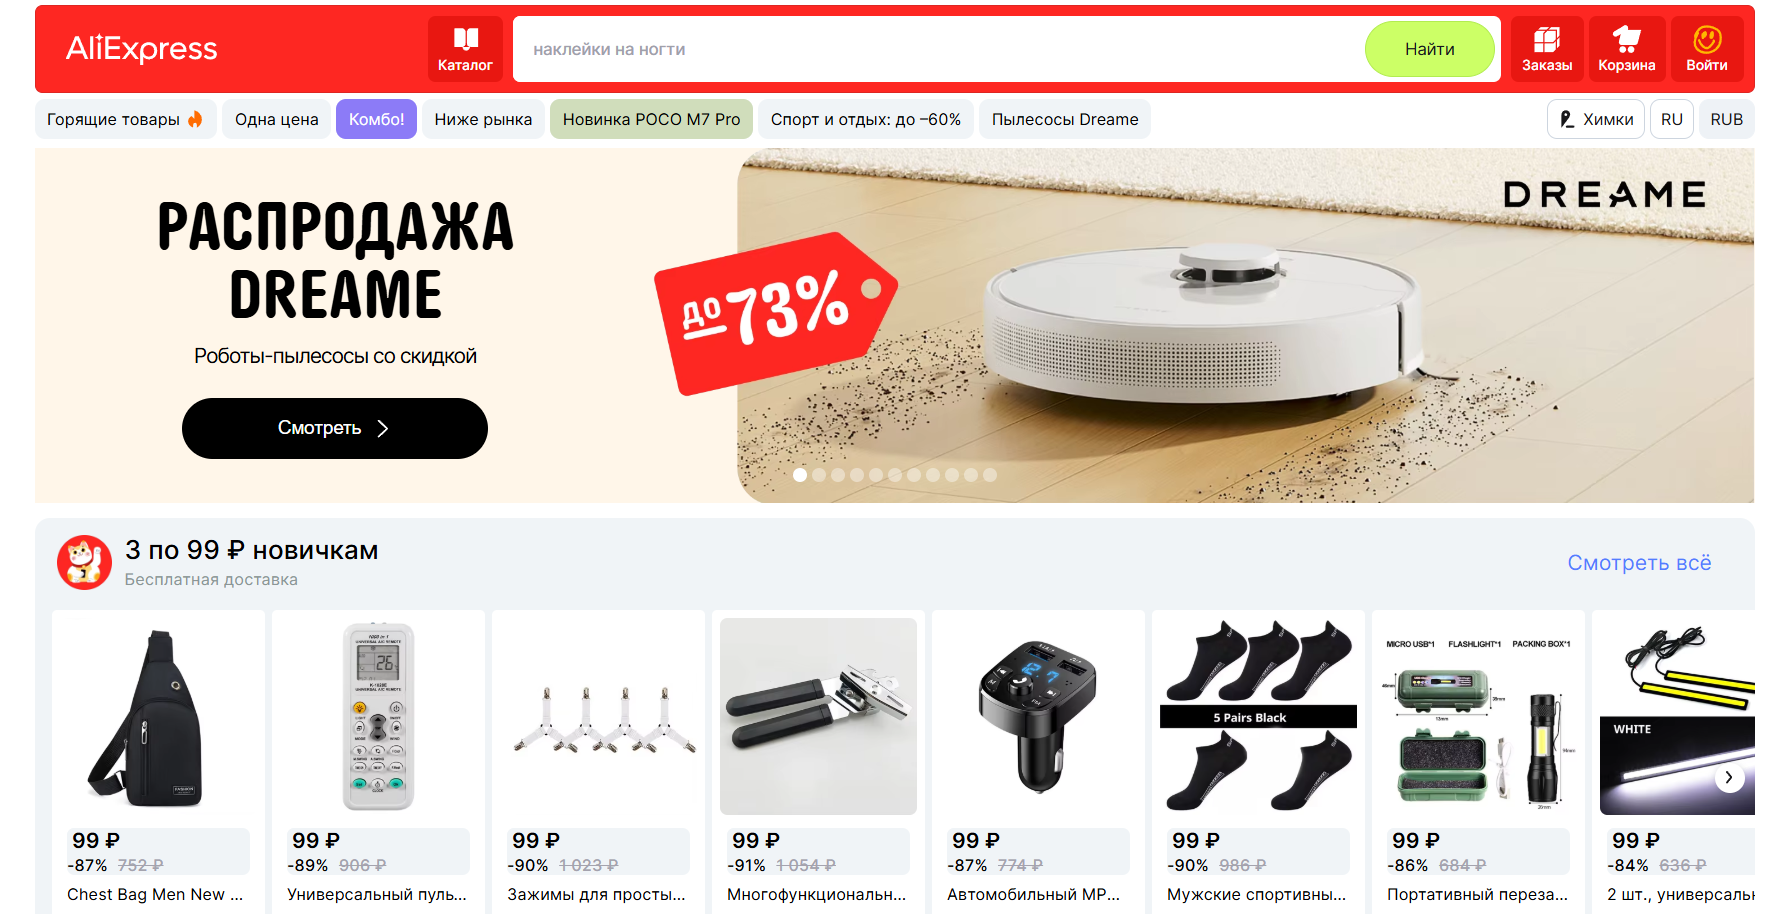Image resolution: width=1790 pixels, height=914 pixels.
Task: Open the RUB currency selector
Action: (x=1726, y=119)
